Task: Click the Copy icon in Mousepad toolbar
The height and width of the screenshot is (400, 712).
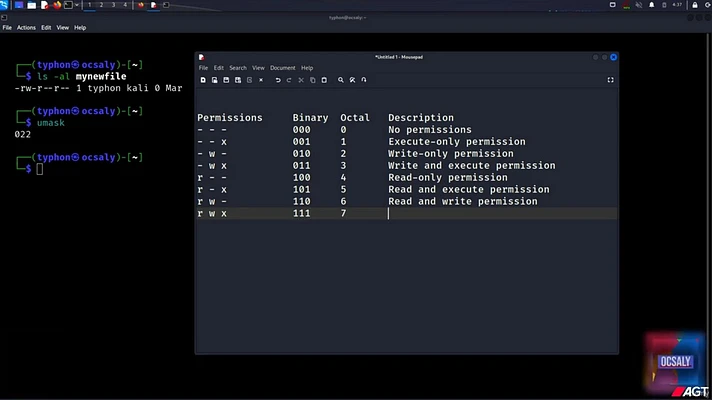Action: 312,80
